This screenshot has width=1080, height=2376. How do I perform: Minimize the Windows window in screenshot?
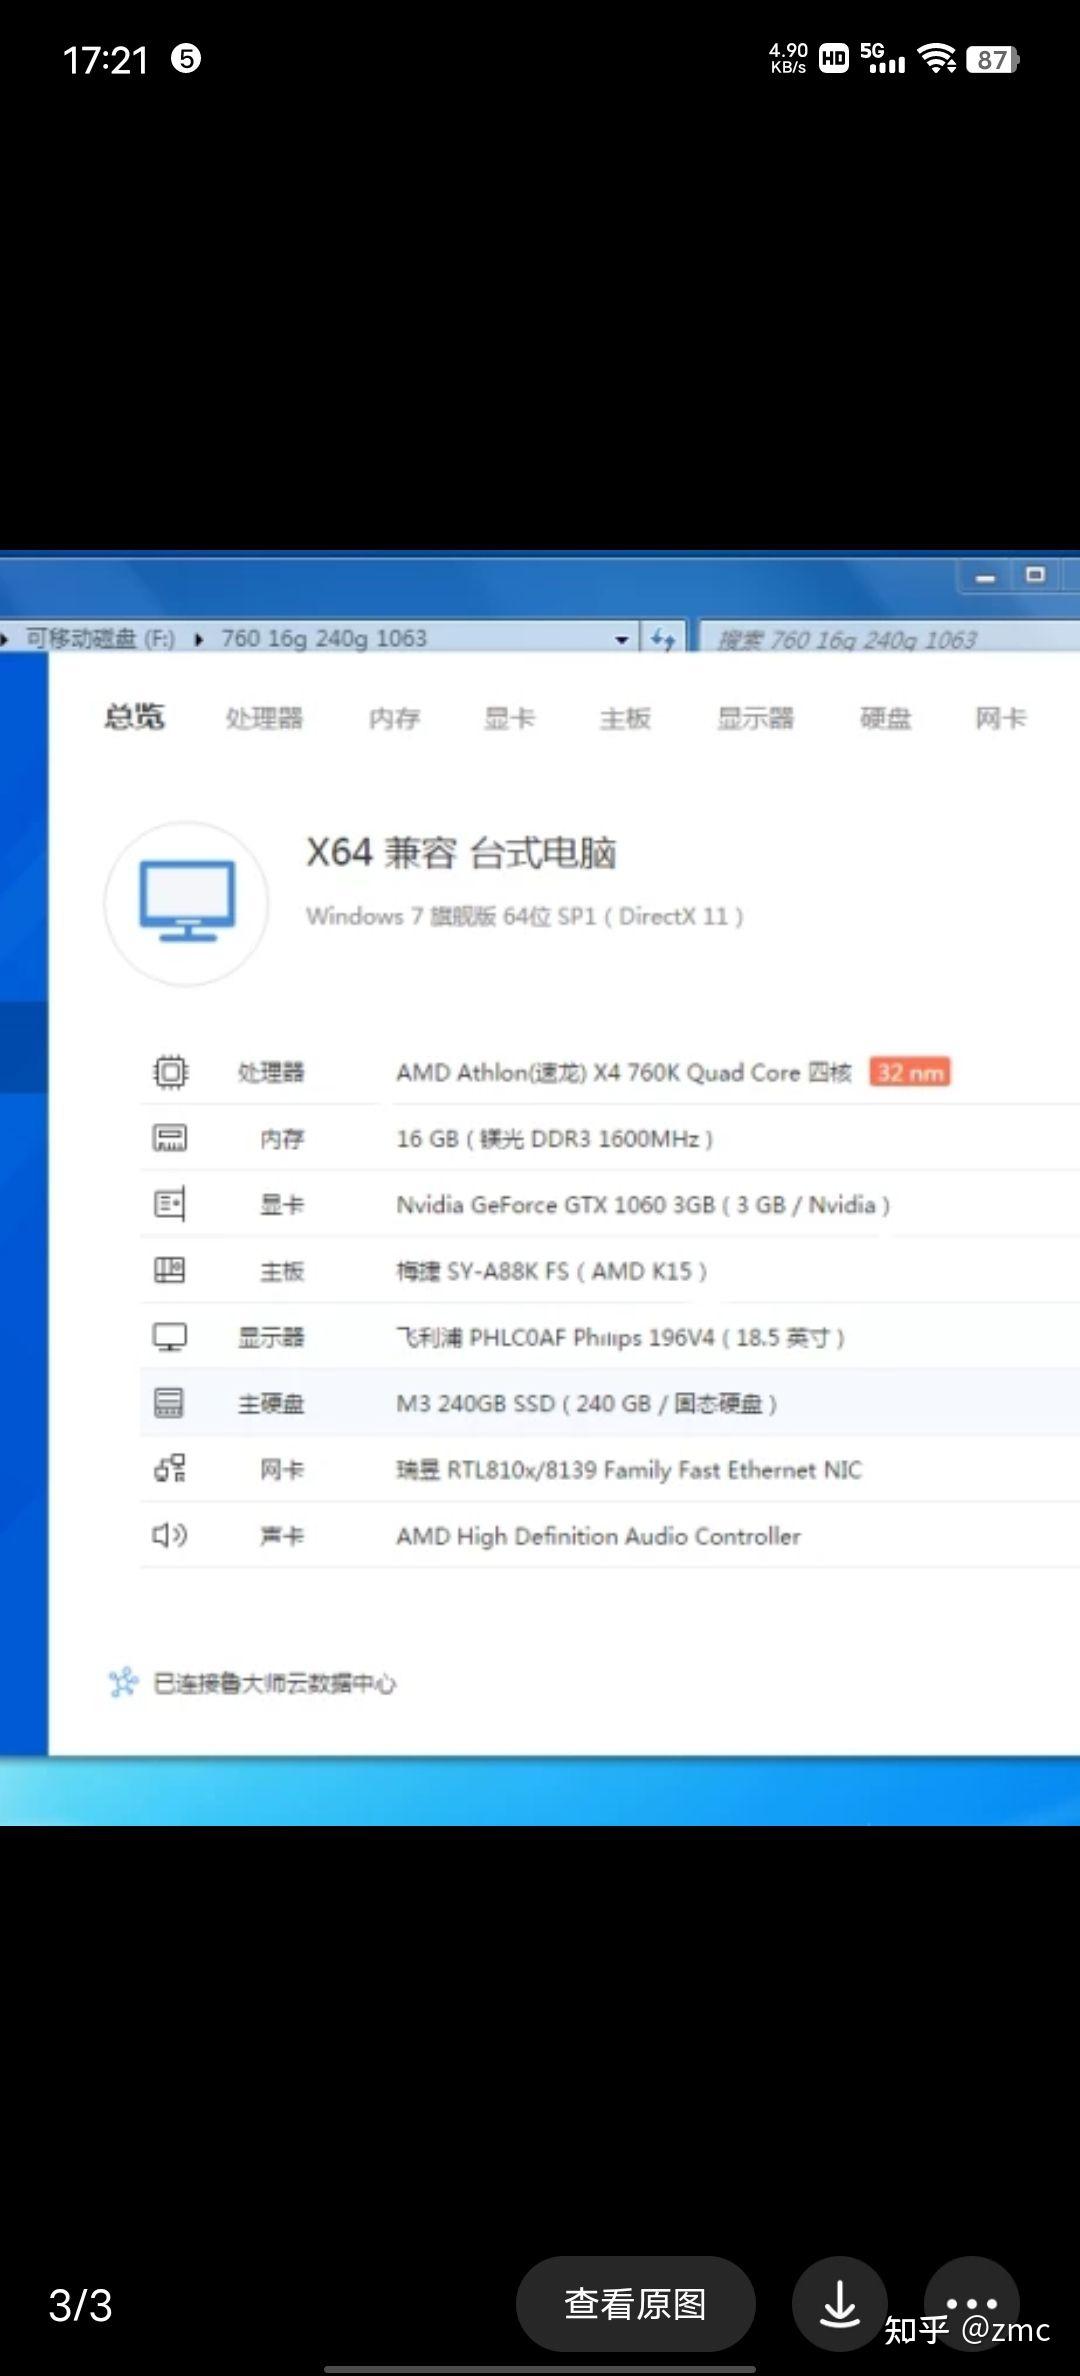[986, 577]
